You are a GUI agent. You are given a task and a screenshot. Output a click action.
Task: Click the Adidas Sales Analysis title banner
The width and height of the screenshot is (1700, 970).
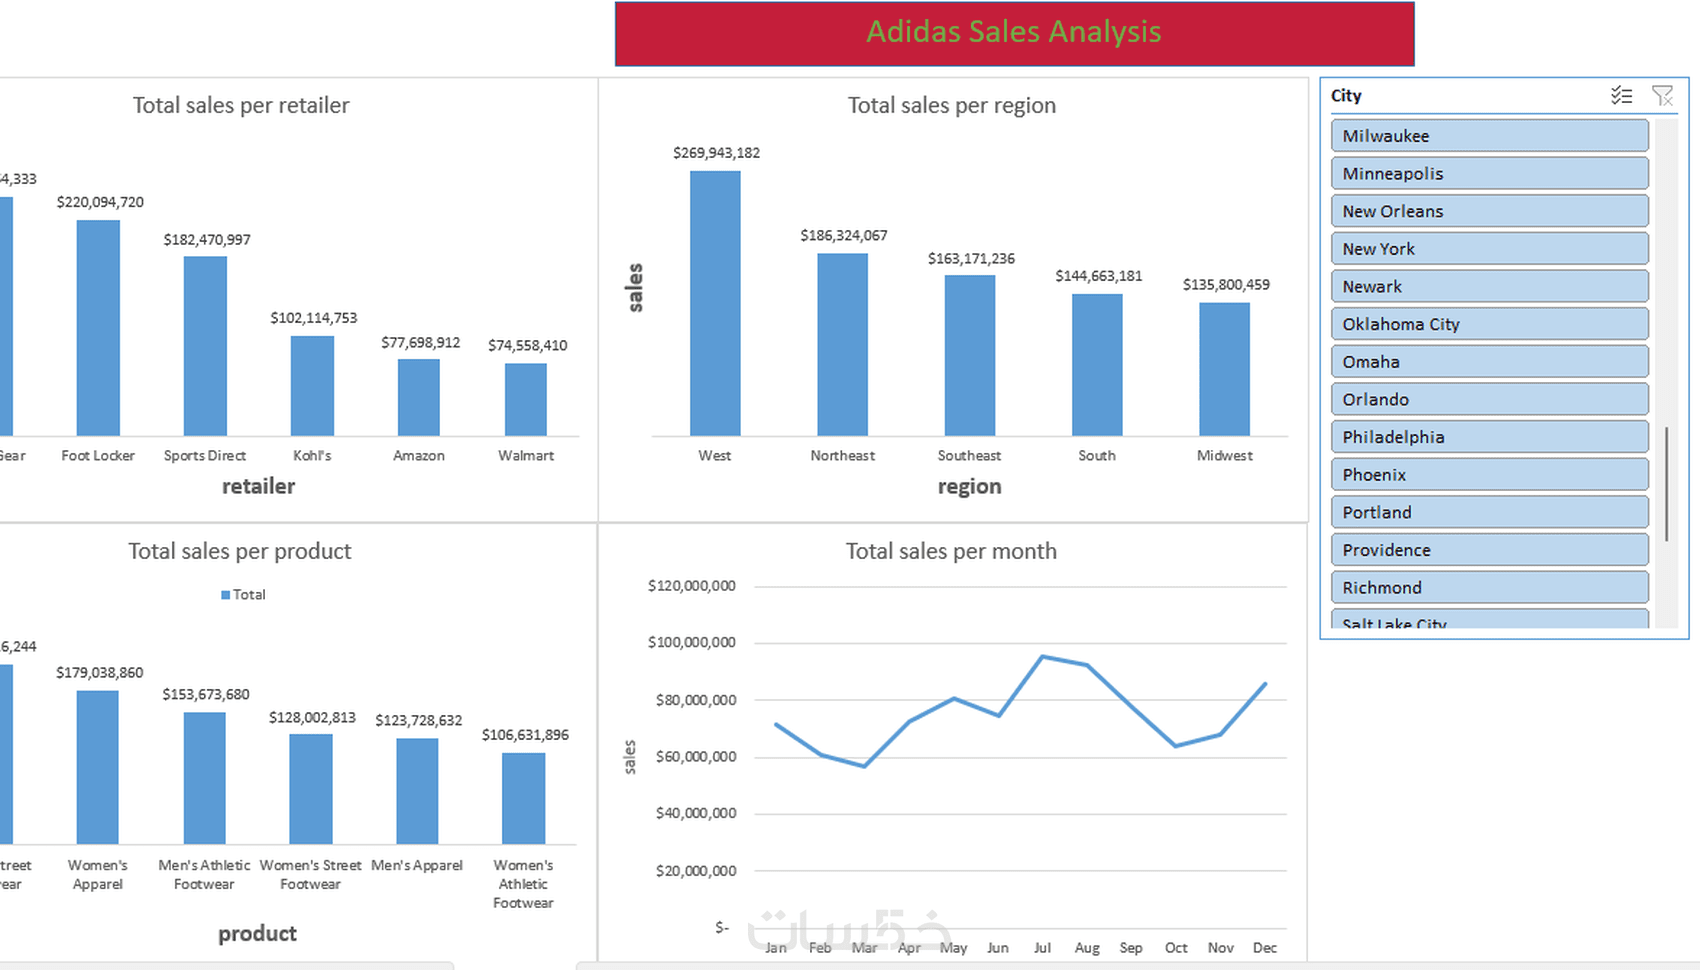click(x=1013, y=32)
